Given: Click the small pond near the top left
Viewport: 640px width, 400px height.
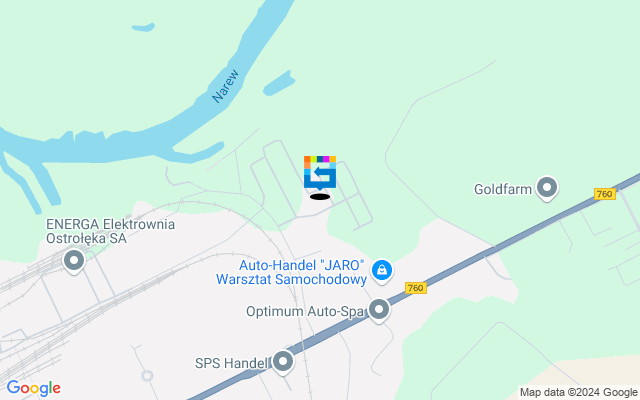Looking at the screenshot, I should (143, 27).
